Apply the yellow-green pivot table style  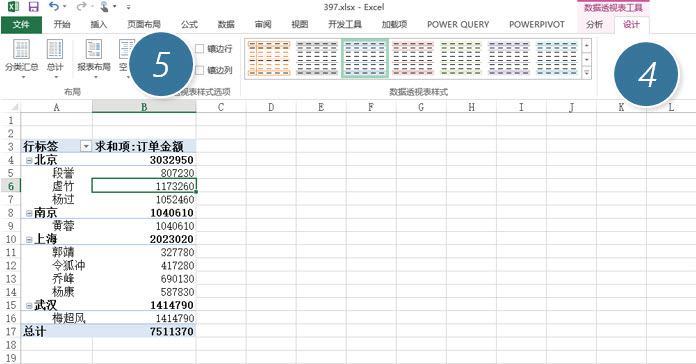pos(461,58)
